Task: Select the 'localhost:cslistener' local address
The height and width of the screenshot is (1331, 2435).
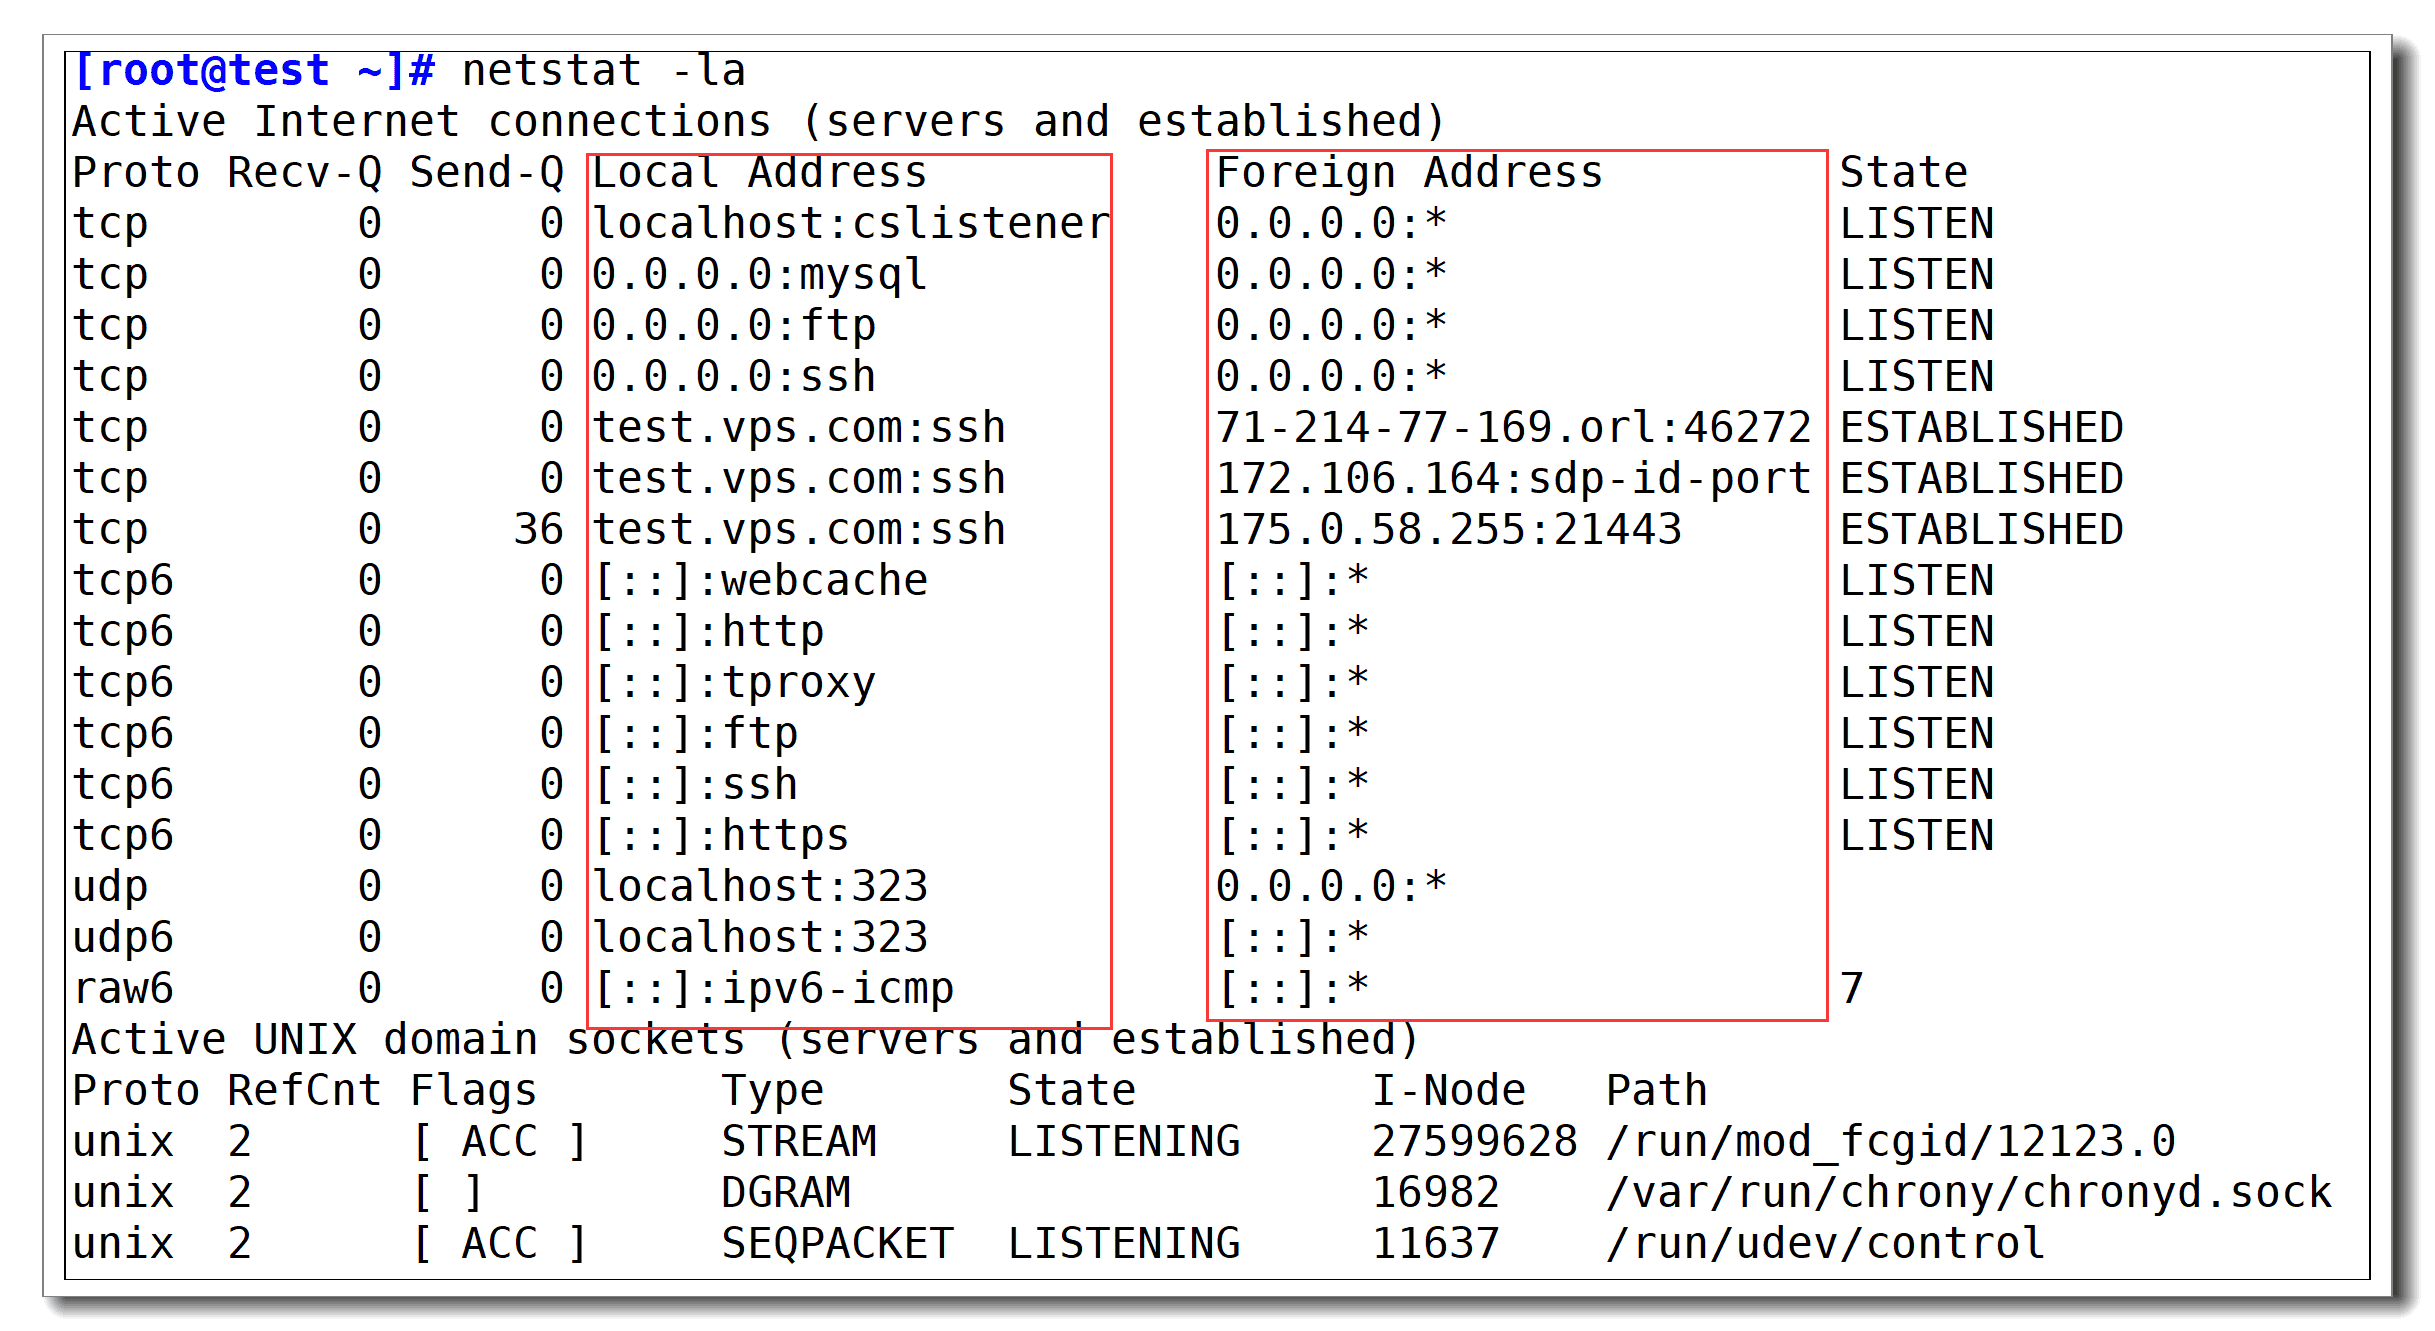Action: (851, 224)
